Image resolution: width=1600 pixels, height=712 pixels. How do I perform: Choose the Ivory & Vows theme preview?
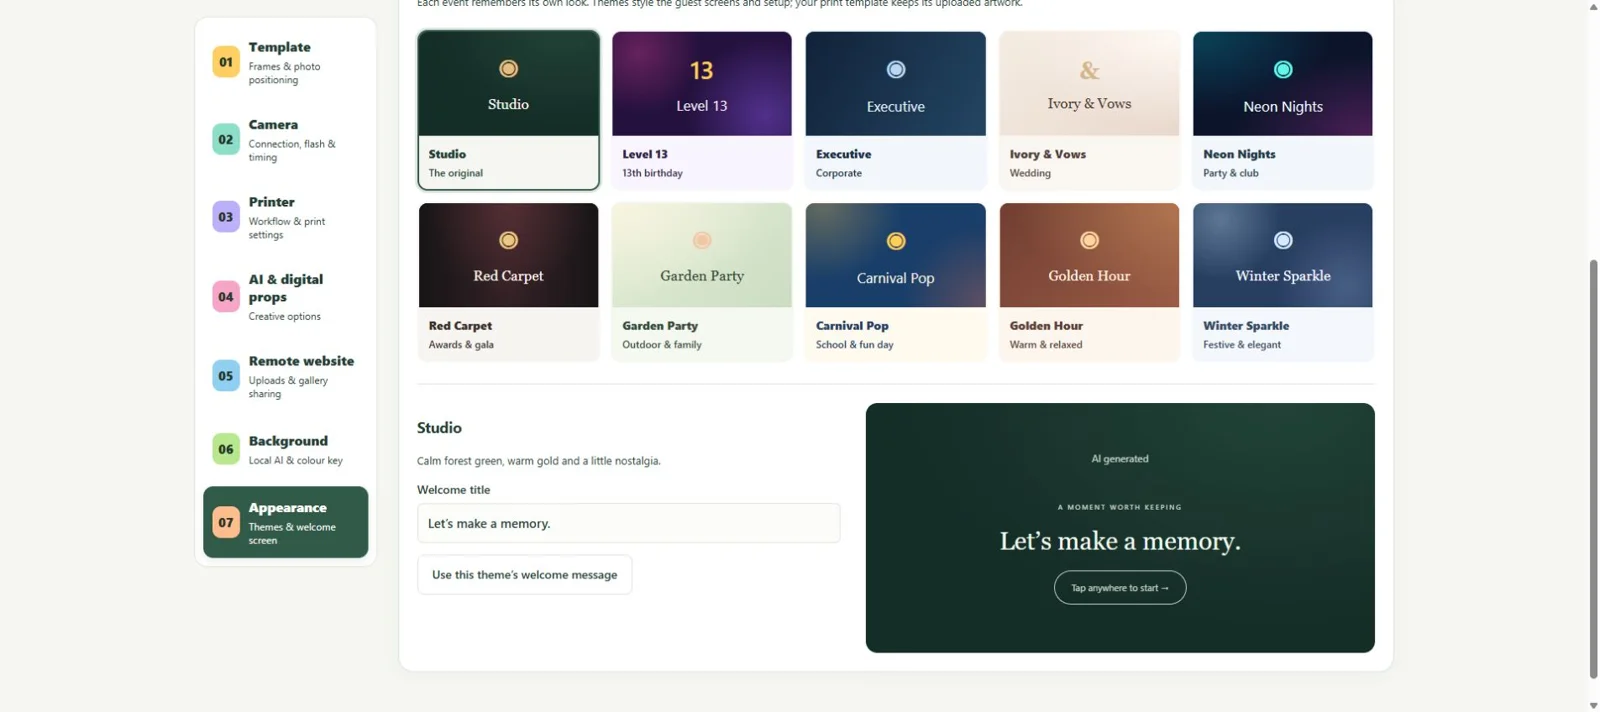coord(1089,84)
